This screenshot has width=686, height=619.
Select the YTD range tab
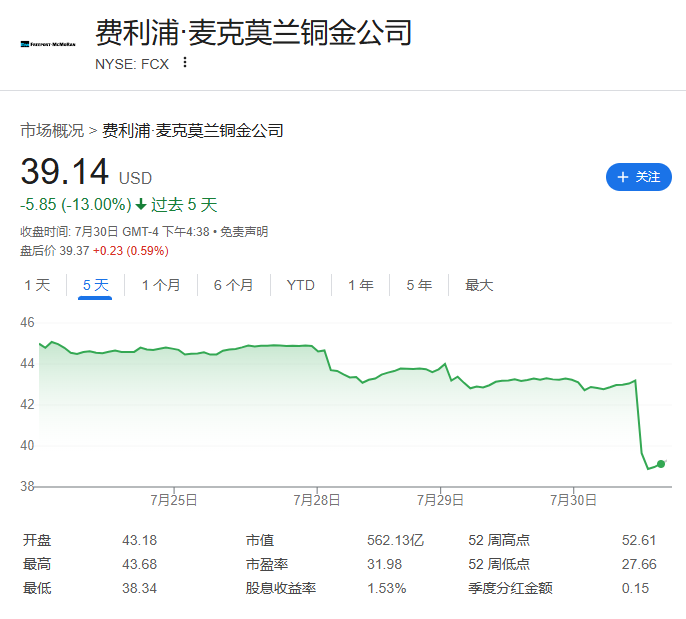pos(301,285)
